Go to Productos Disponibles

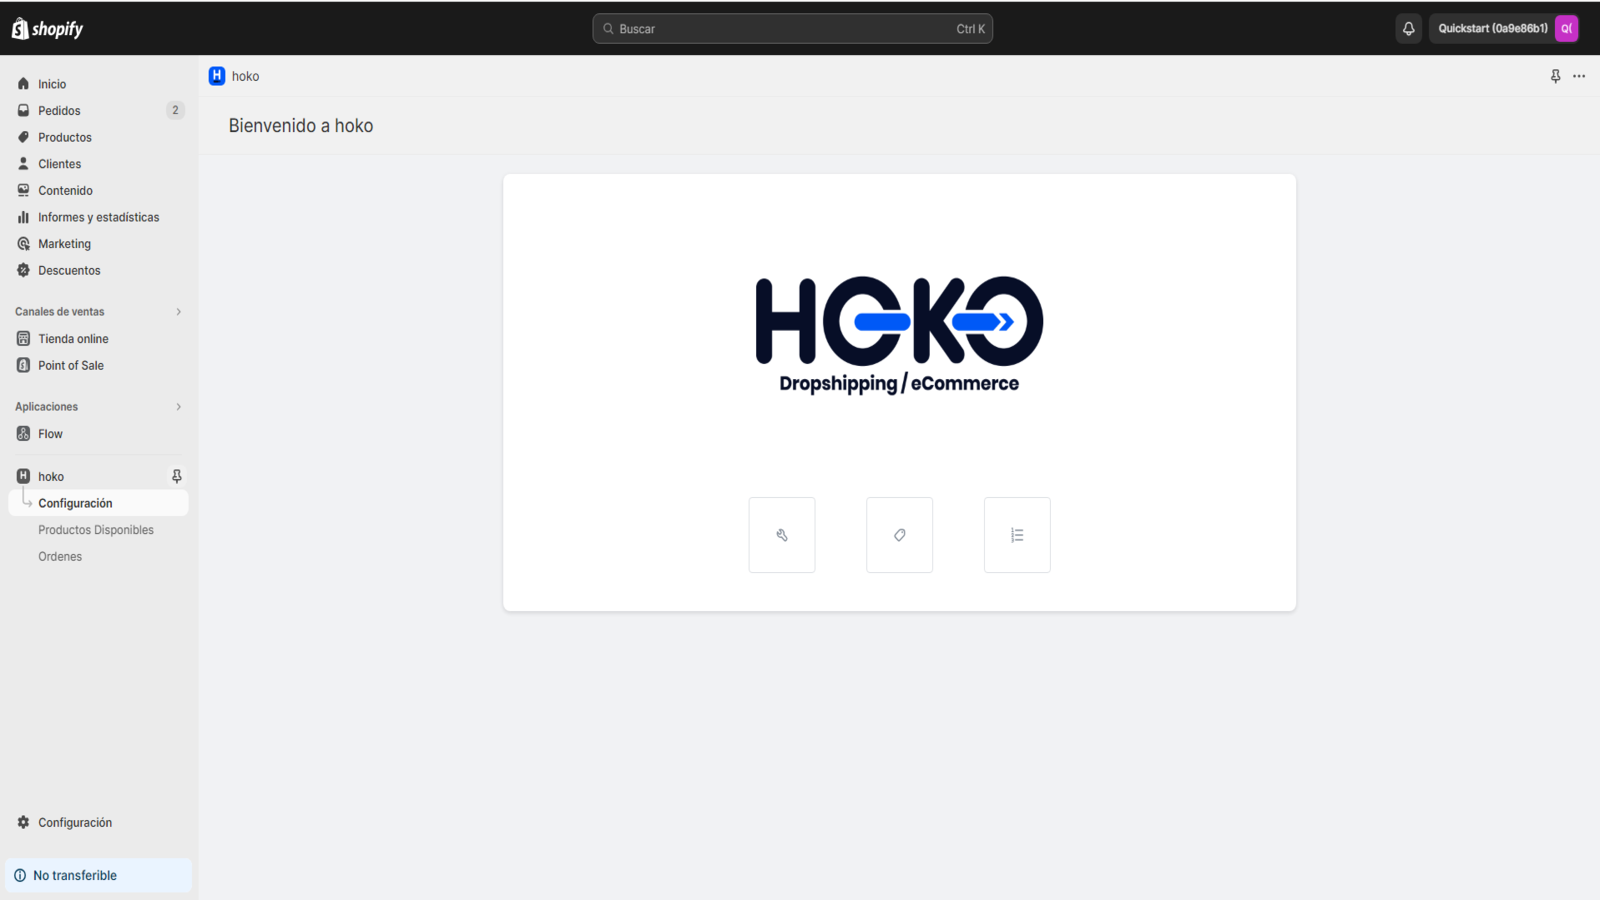point(96,530)
